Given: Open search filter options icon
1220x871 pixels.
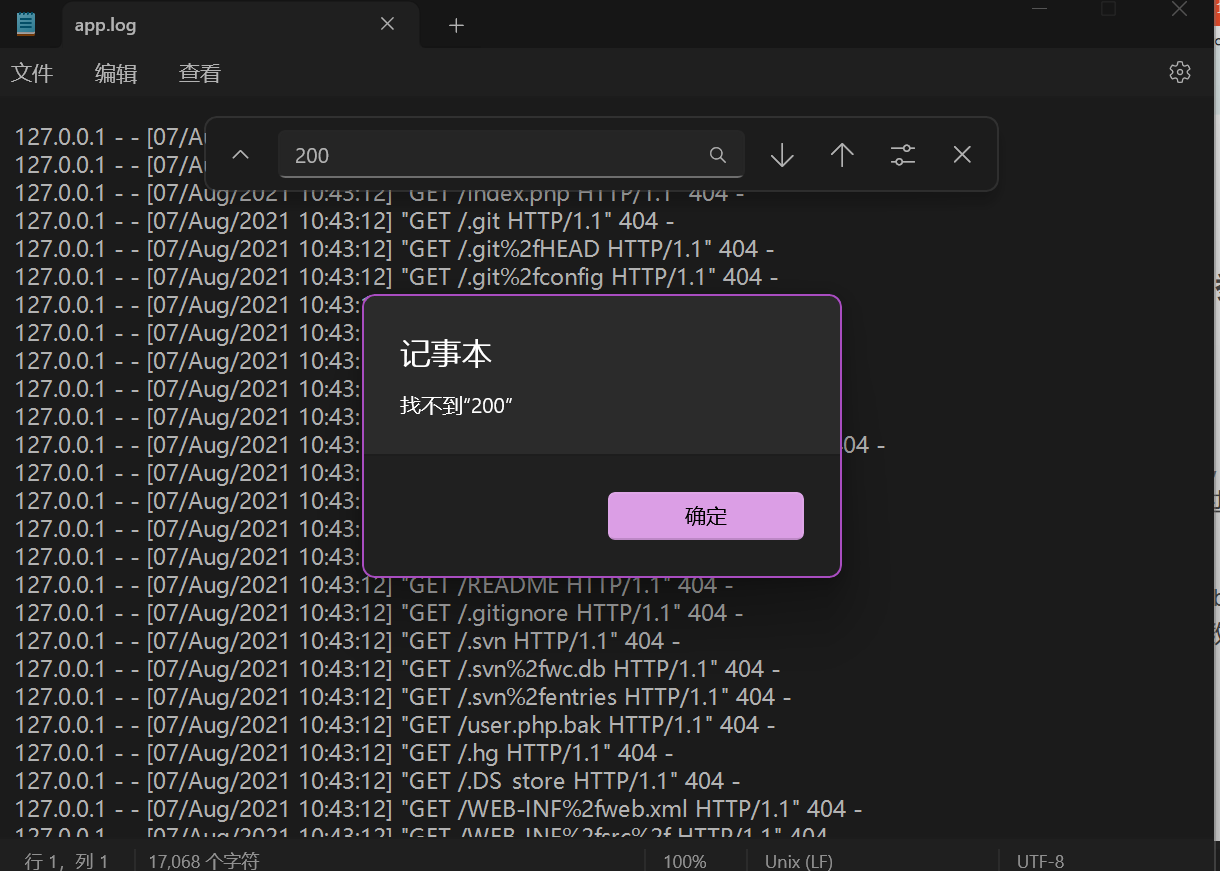Looking at the screenshot, I should tap(902, 155).
